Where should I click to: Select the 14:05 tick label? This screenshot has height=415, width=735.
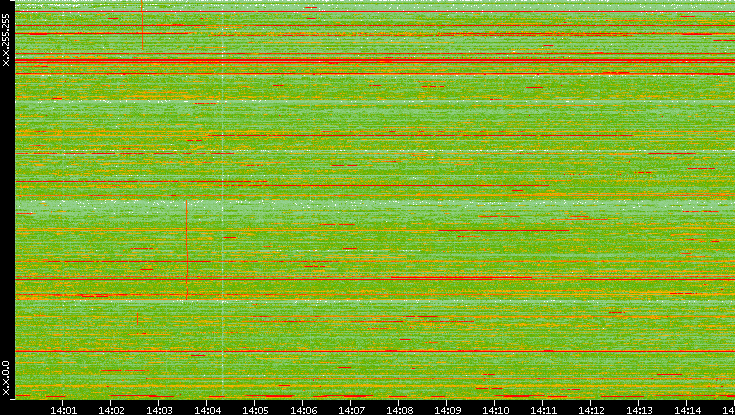(255, 411)
